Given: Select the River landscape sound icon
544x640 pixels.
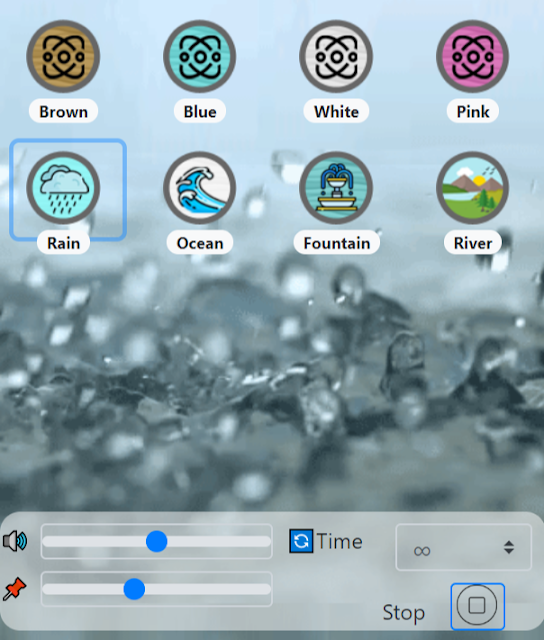Looking at the screenshot, I should click(x=473, y=188).
